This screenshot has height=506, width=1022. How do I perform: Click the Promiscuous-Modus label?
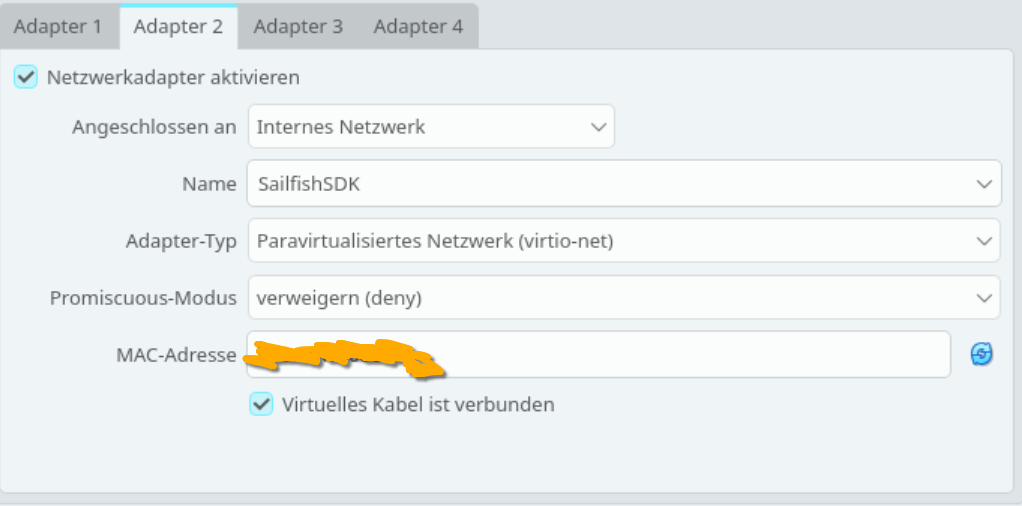[143, 298]
